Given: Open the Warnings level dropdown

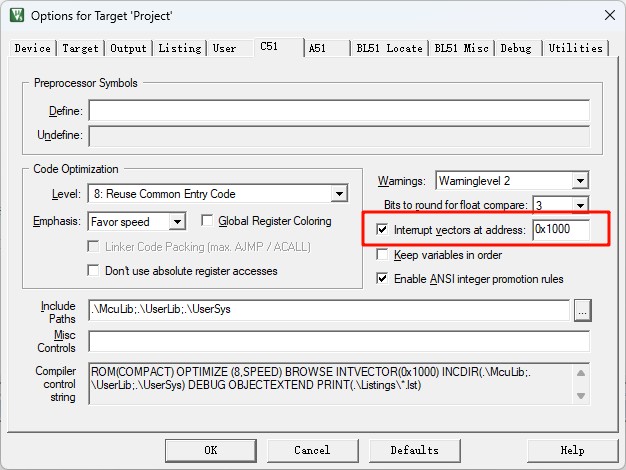Looking at the screenshot, I should click(580, 181).
